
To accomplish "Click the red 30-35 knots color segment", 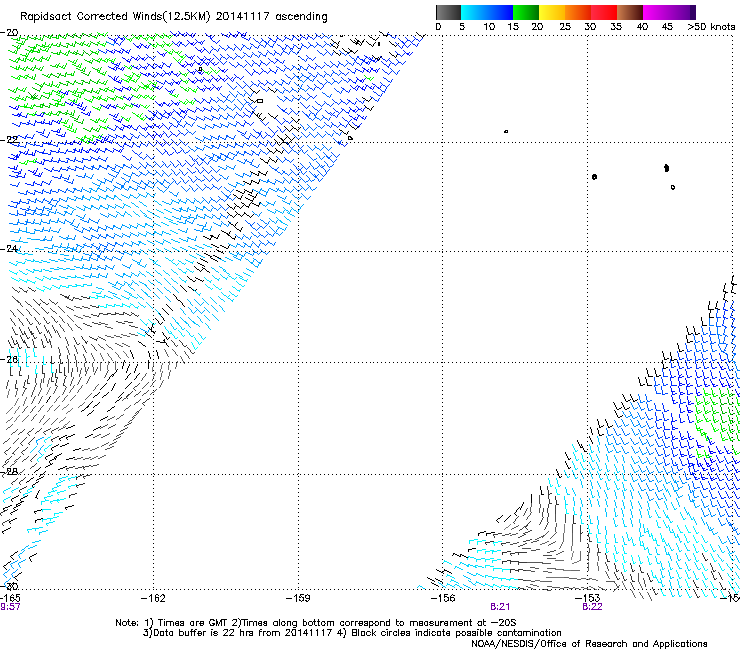I will [604, 12].
